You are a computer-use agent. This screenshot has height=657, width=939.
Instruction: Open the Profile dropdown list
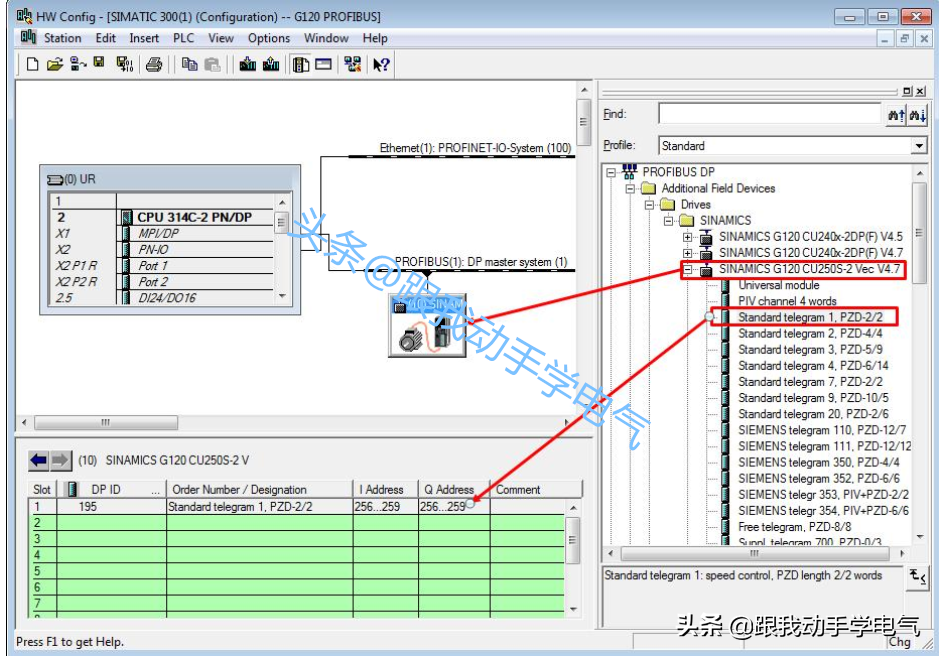click(919, 146)
